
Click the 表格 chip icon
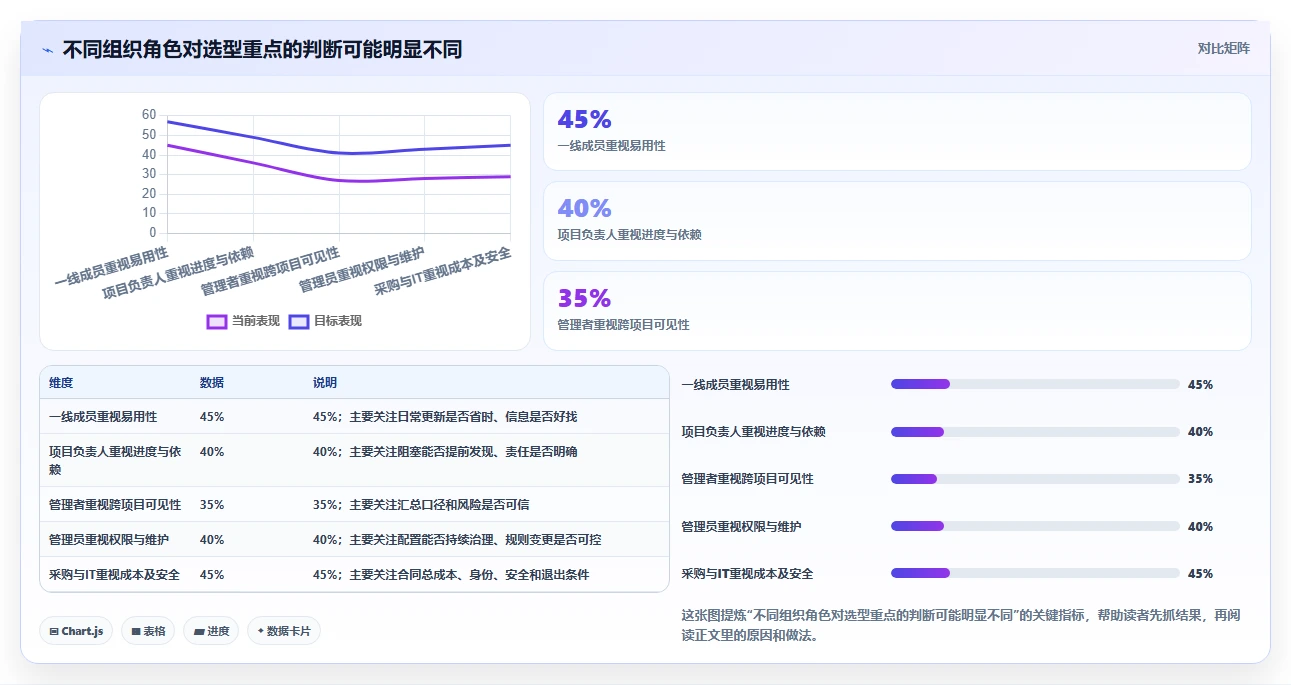(136, 632)
